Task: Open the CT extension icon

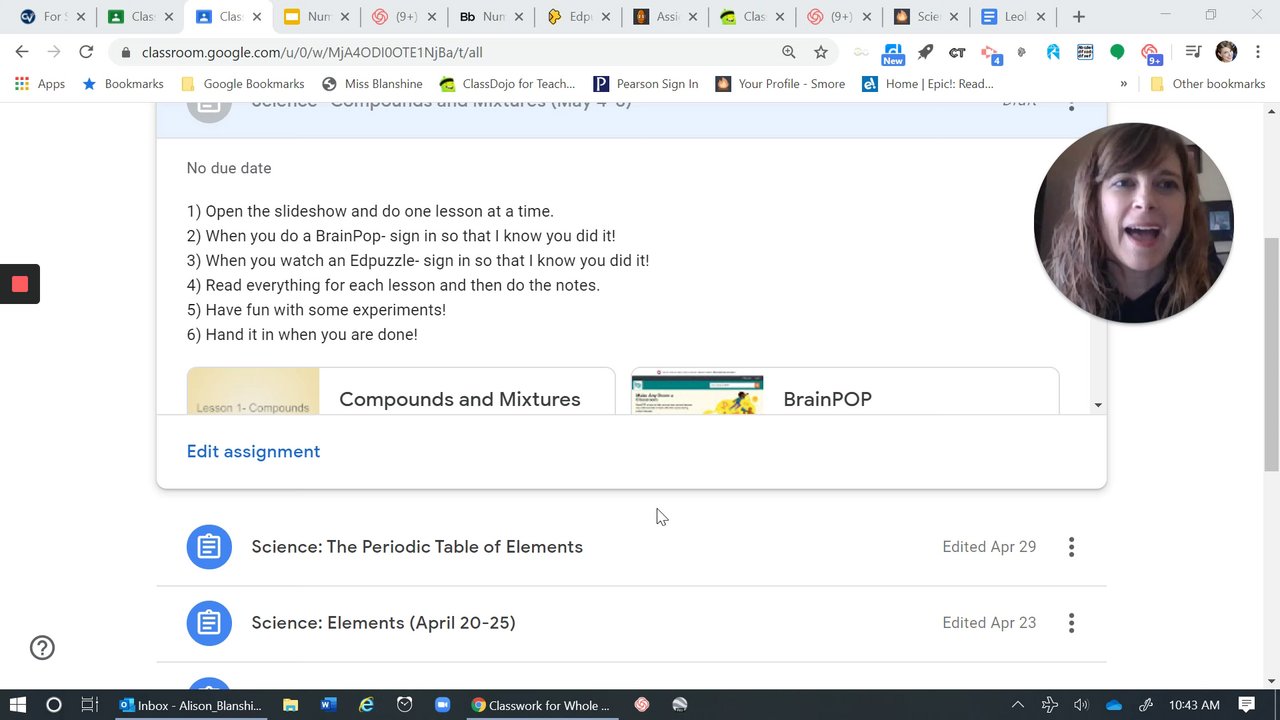Action: 957,52
